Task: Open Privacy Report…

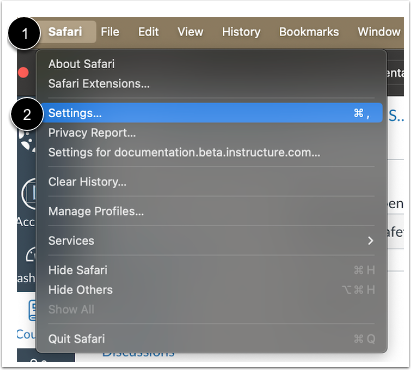Action: coord(211,133)
